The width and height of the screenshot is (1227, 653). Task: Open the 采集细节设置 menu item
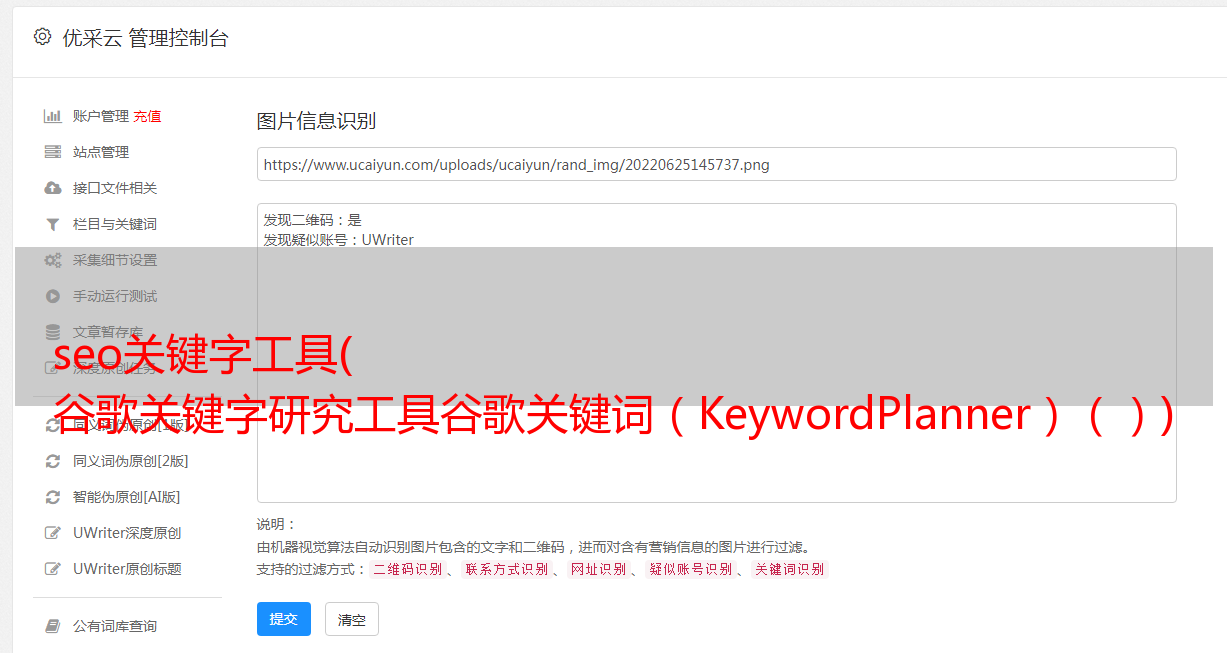pyautogui.click(x=115, y=260)
